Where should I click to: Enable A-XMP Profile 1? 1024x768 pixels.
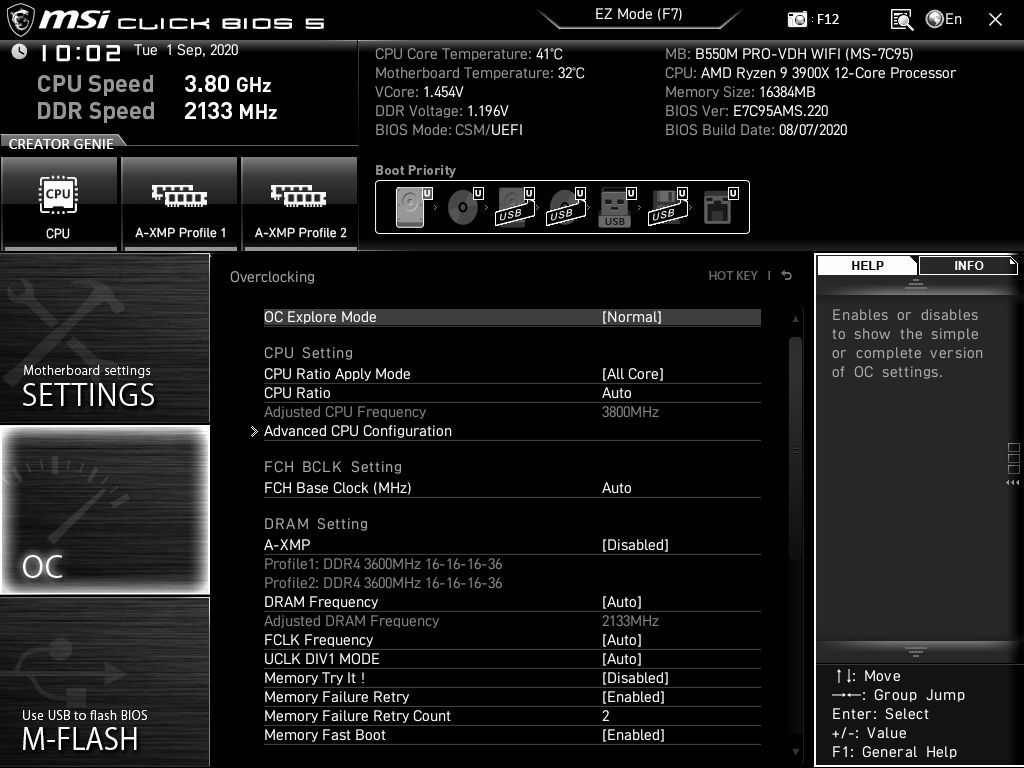(x=180, y=204)
